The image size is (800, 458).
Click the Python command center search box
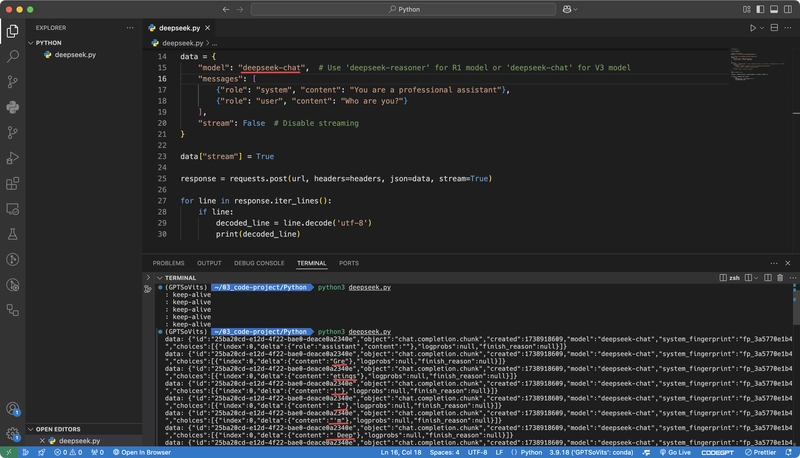403,9
